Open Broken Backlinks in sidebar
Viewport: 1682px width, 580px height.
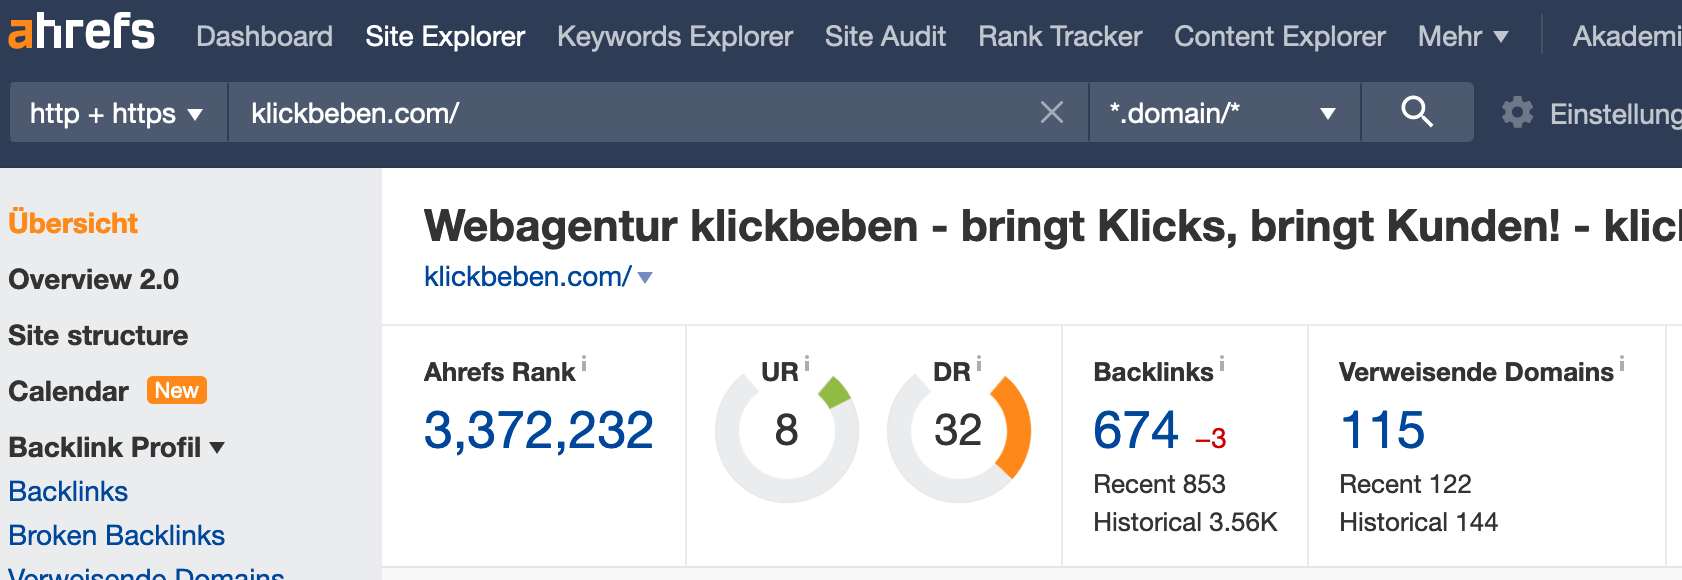point(117,535)
